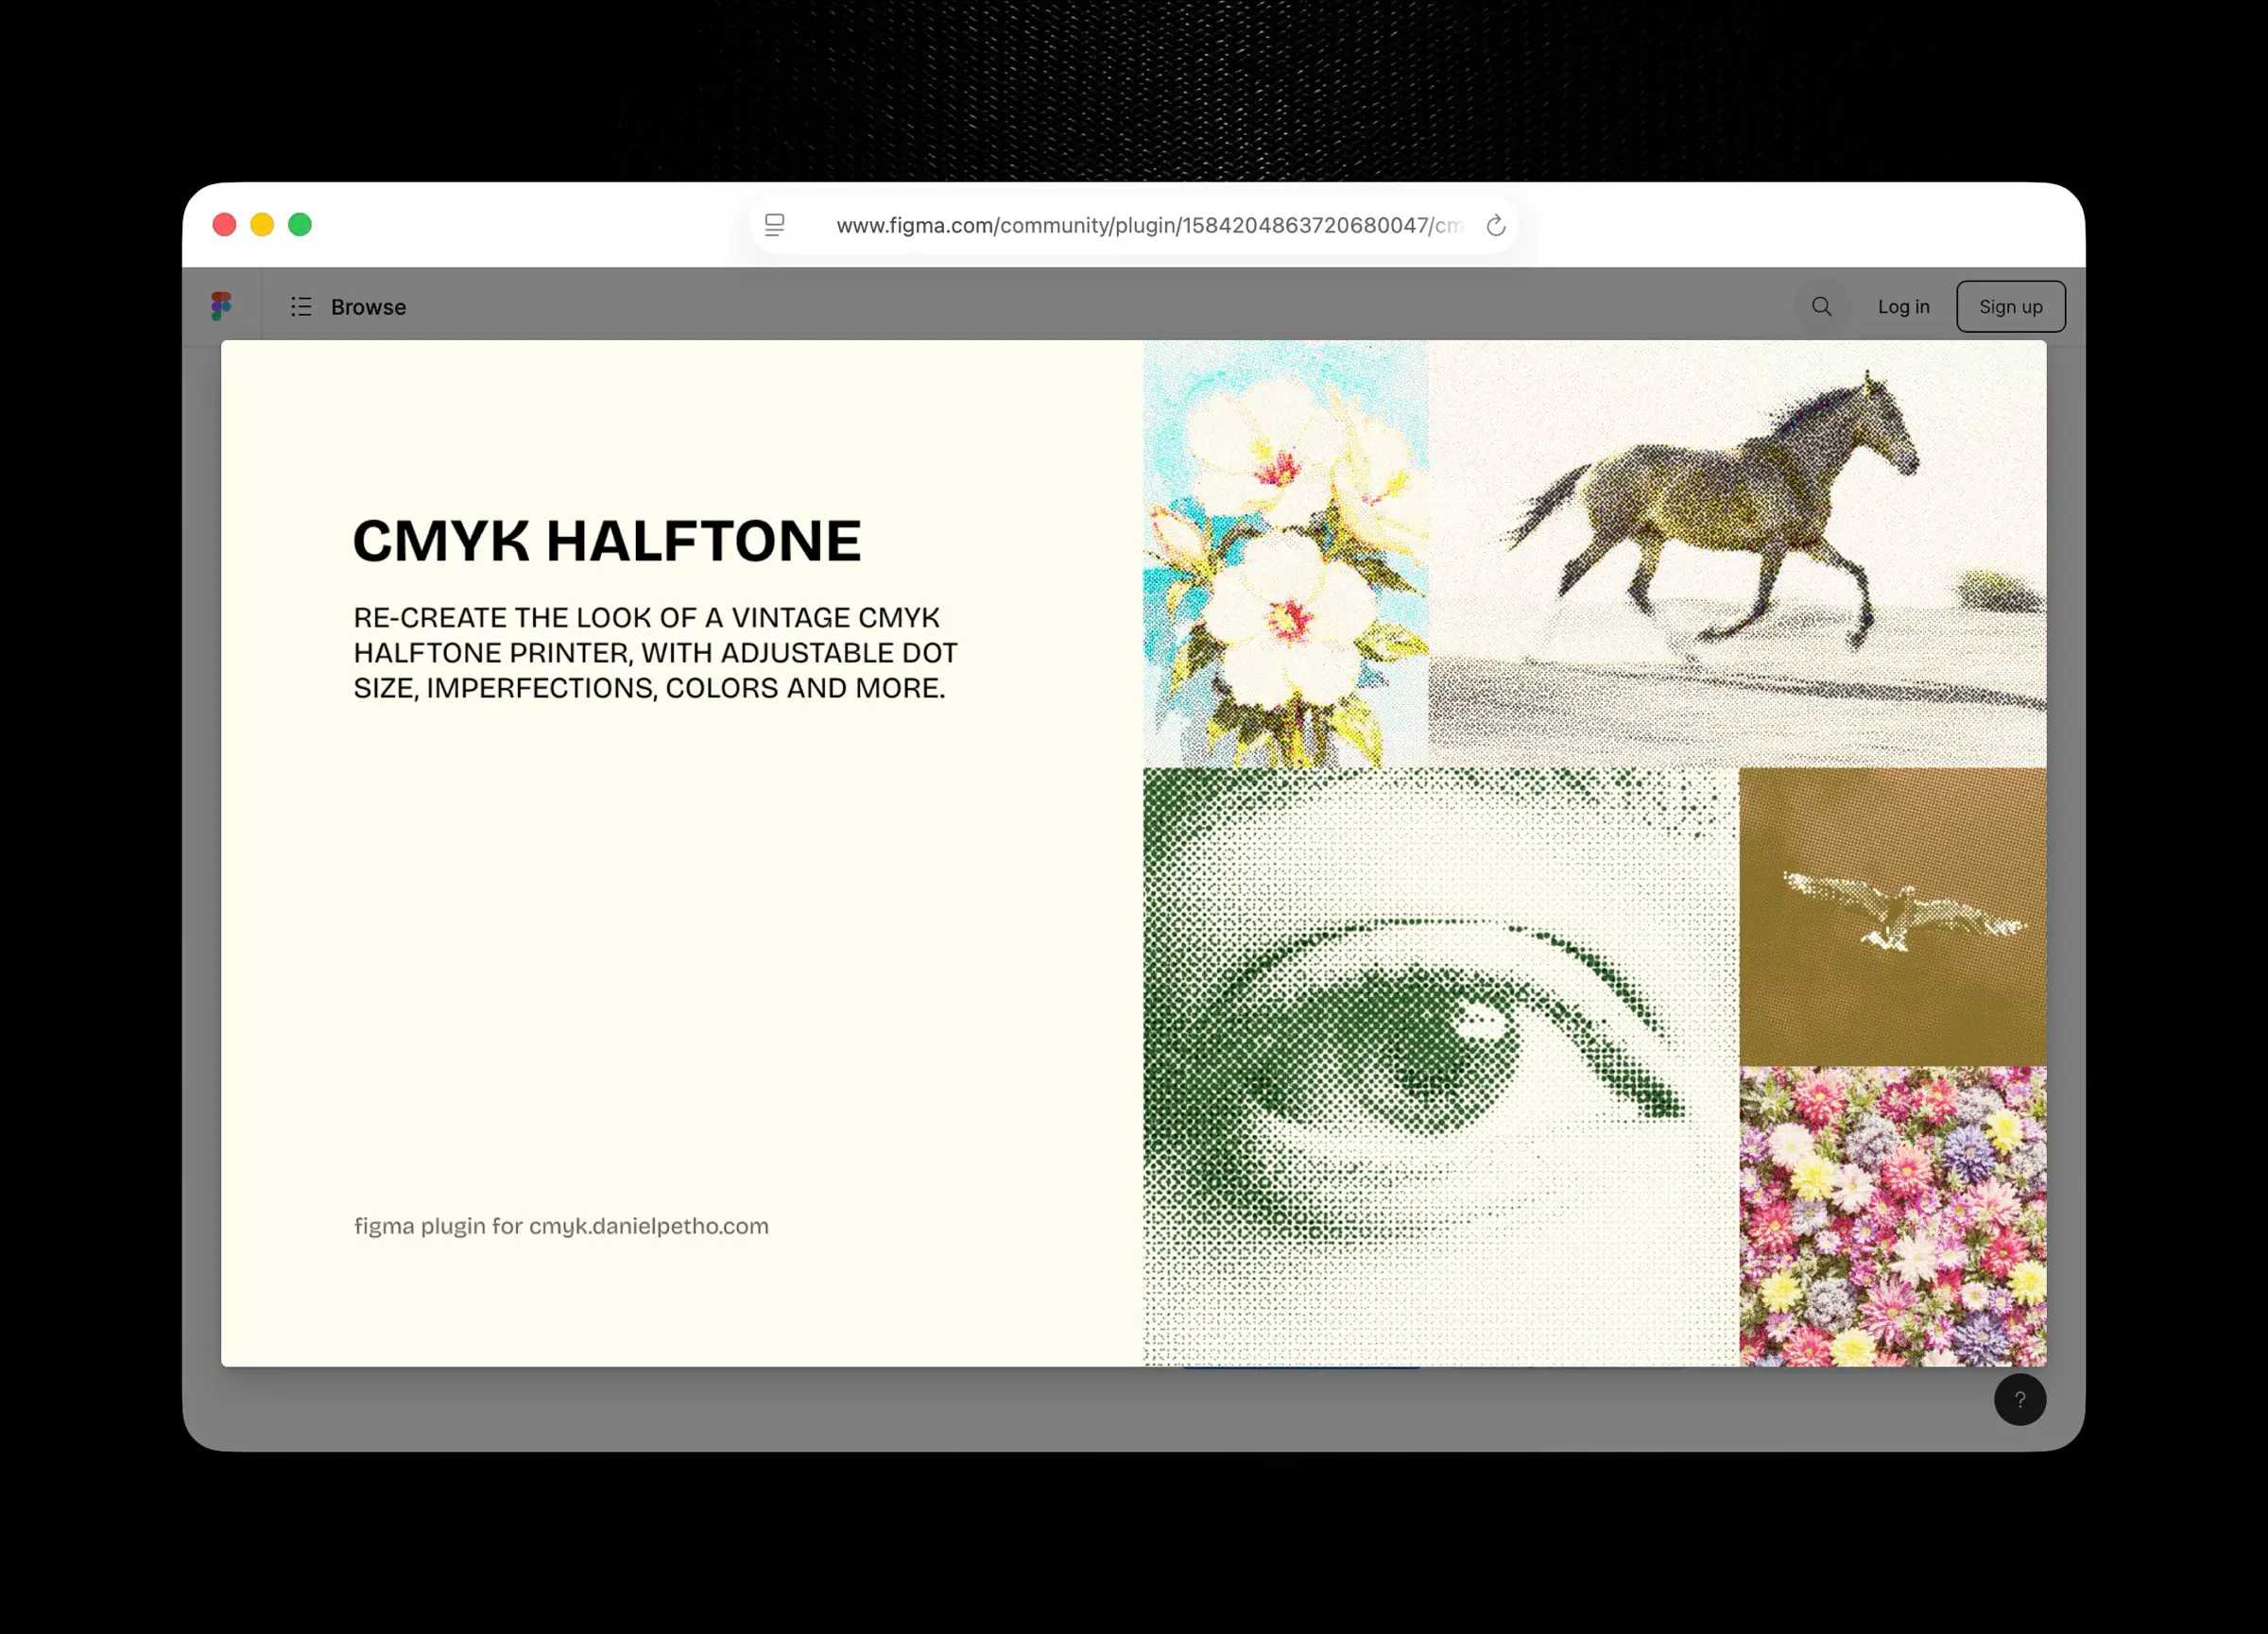Reload the page with the refresh icon
Viewport: 2268px width, 1634px height.
click(1495, 226)
